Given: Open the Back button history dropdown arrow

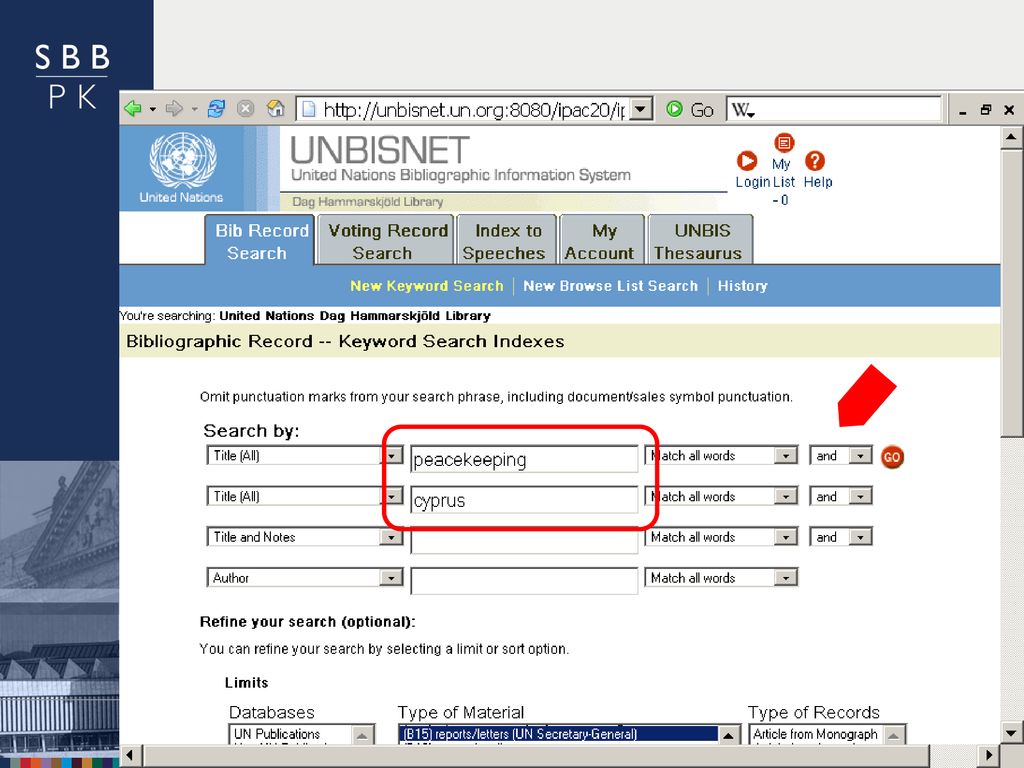Looking at the screenshot, I should click(x=153, y=109).
